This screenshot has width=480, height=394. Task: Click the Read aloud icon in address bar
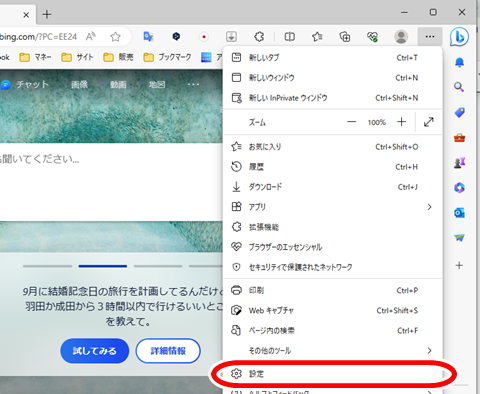click(x=90, y=36)
